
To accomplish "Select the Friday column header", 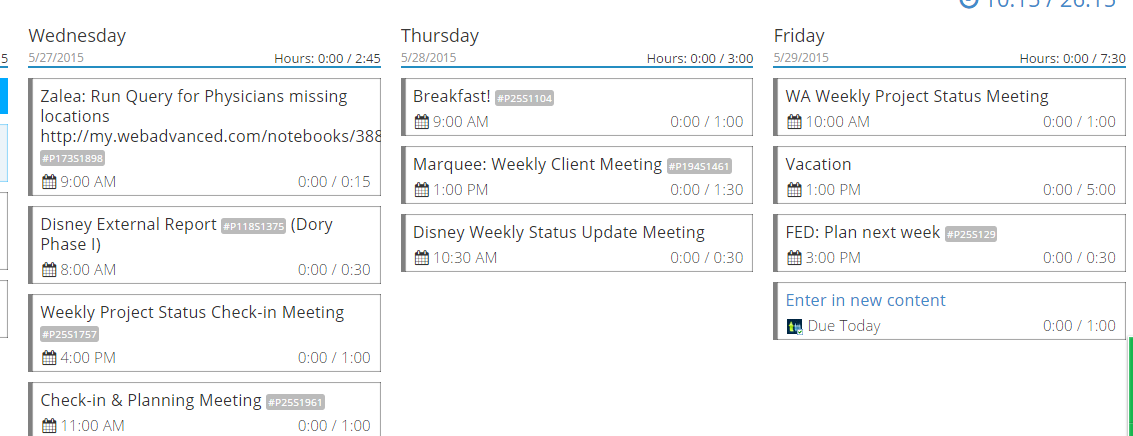I will (799, 36).
